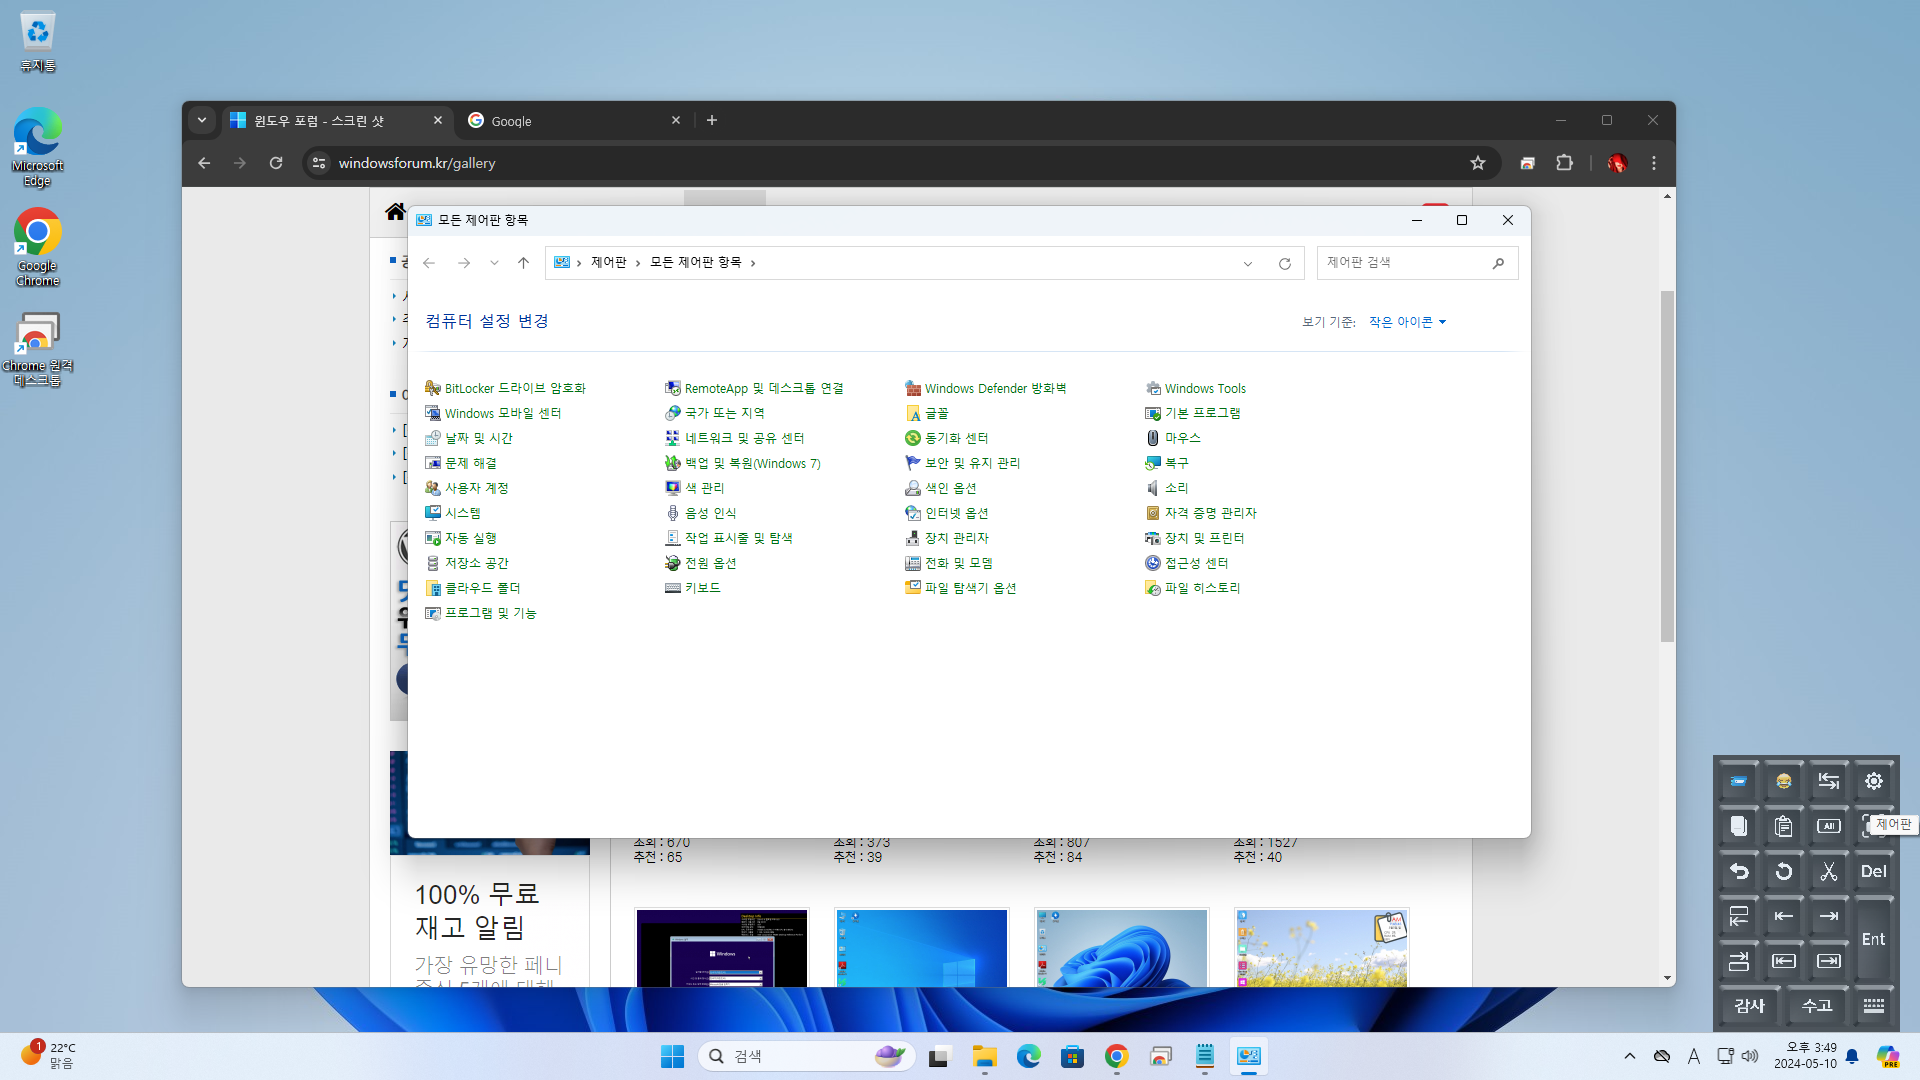Open 장치 관리자 in control panel

[946, 538]
